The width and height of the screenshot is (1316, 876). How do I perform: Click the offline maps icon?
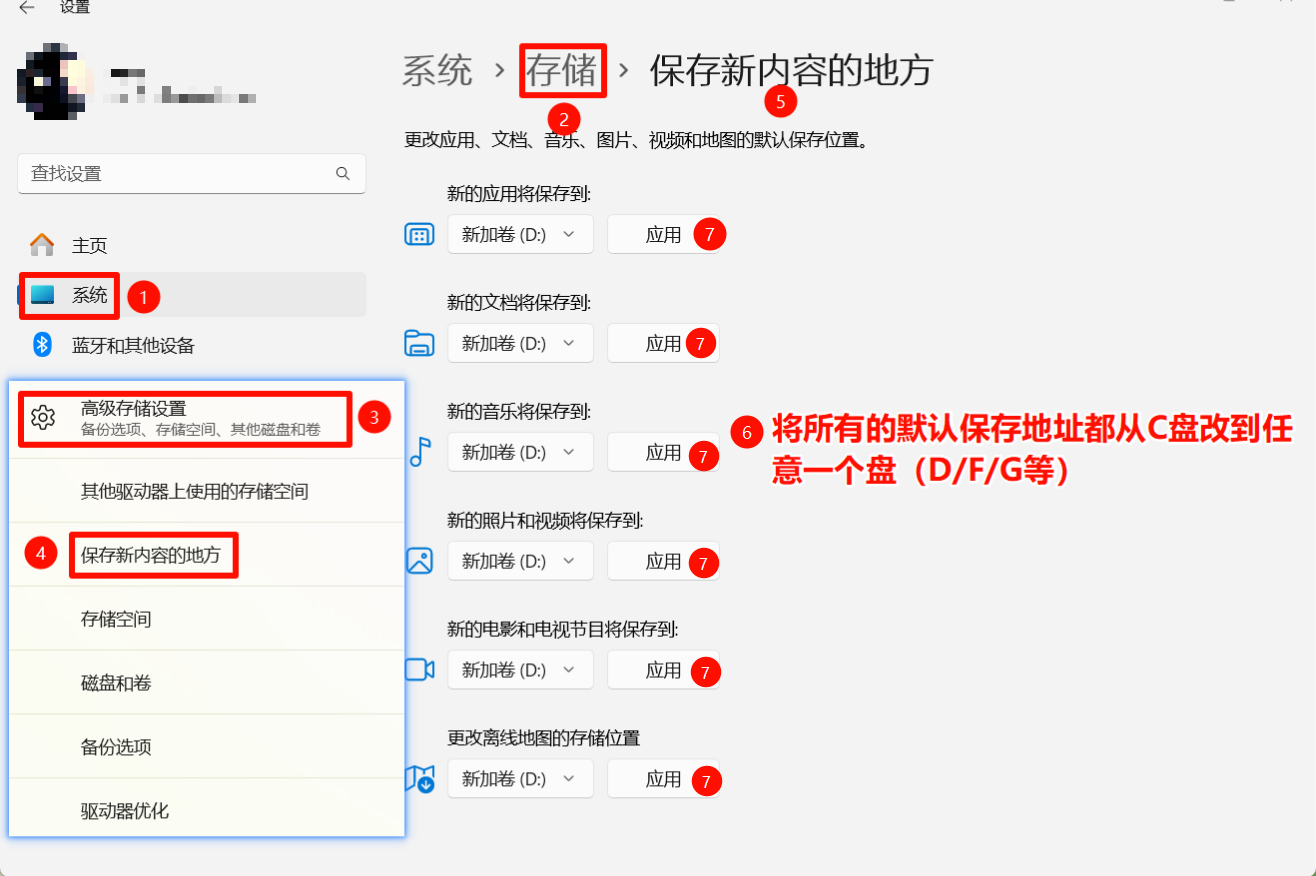tap(419, 779)
